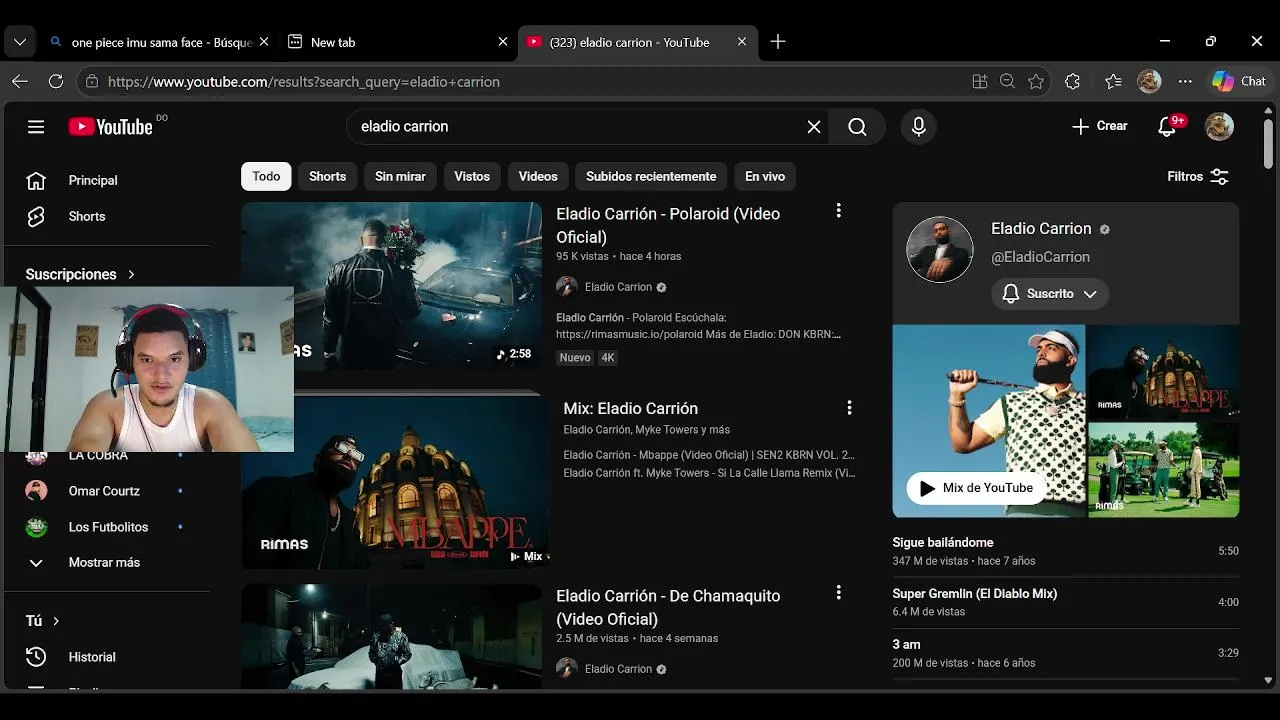Viewport: 1280px width, 720px height.
Task: Expand the Tú section
Action: point(43,621)
